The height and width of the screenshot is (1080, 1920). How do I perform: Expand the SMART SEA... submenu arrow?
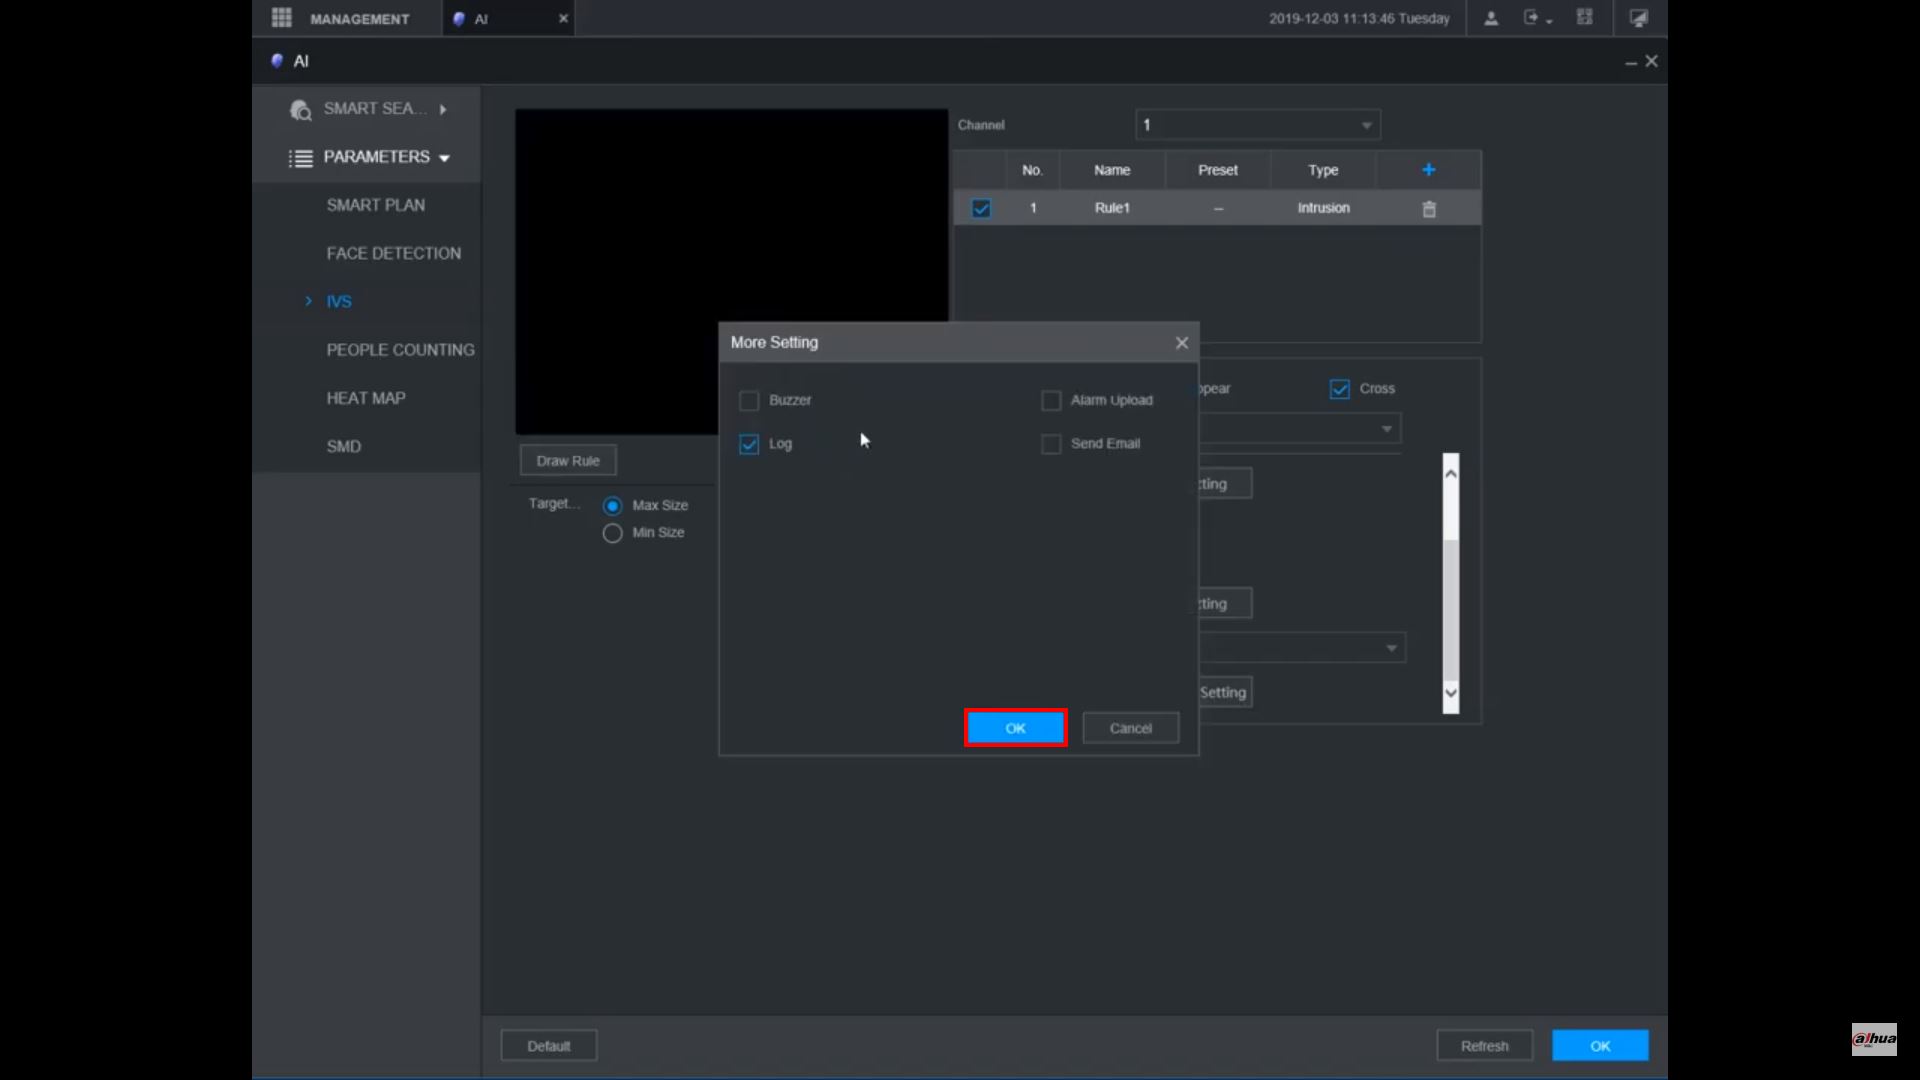point(442,109)
